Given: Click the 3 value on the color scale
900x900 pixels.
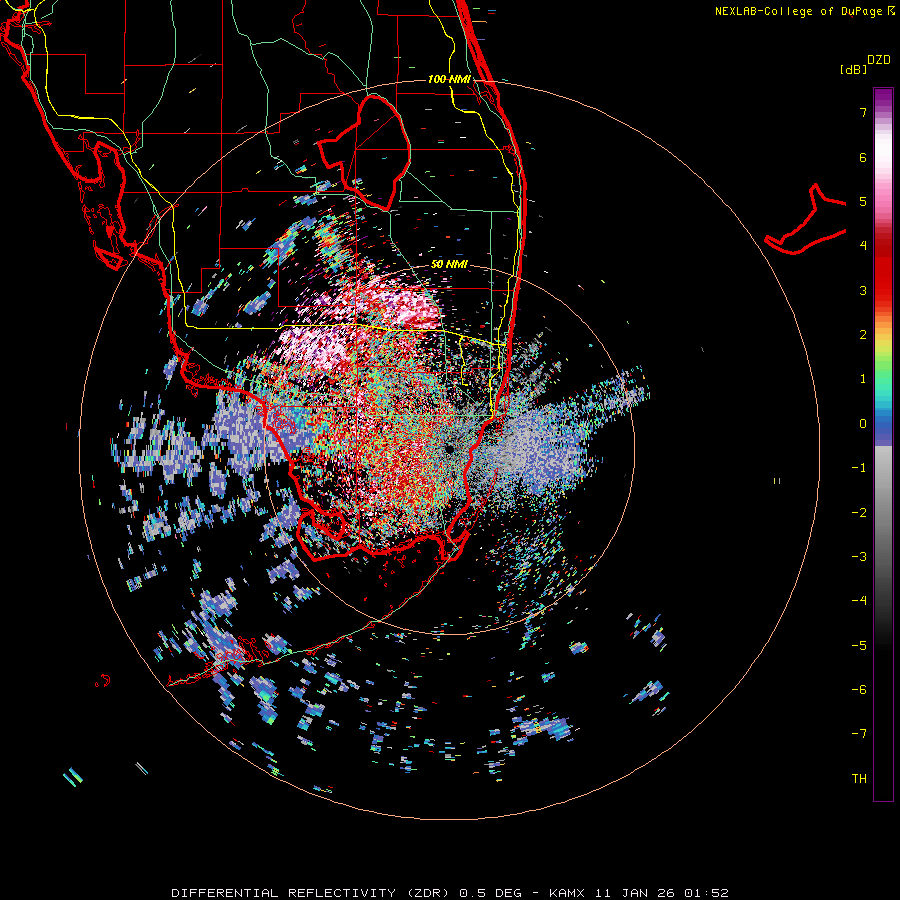Looking at the screenshot, I should tap(863, 290).
